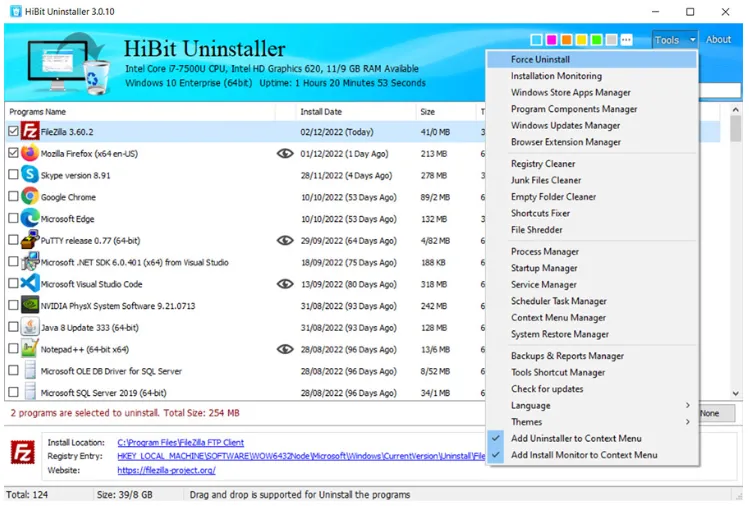This screenshot has width=749, height=506.
Task: Open Startup Manager from Tools menu
Action: [592, 268]
